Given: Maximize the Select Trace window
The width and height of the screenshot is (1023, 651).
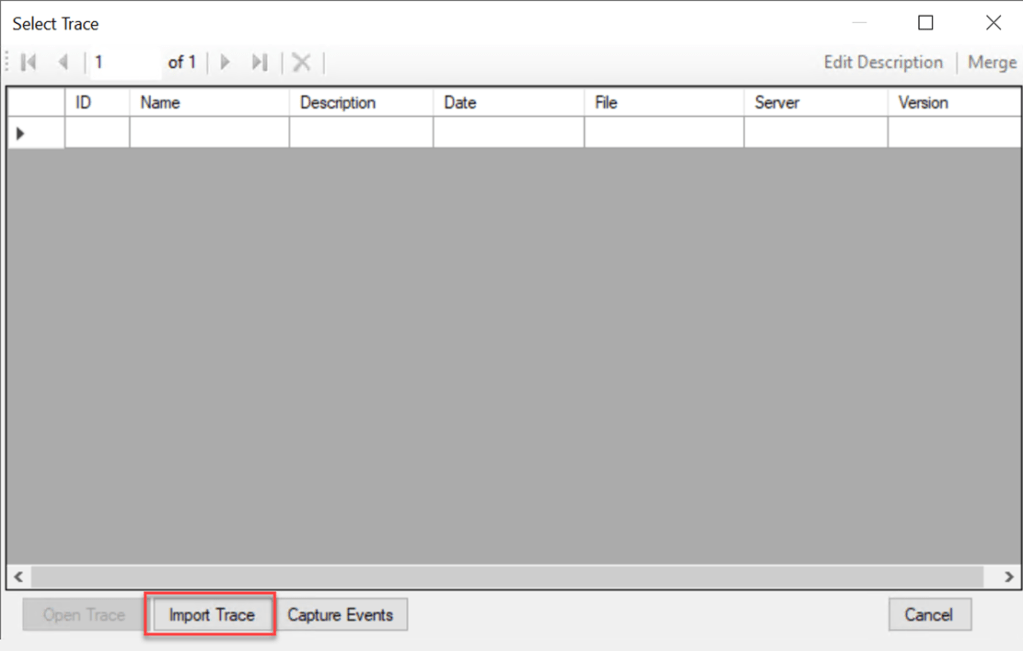Looking at the screenshot, I should tap(925, 23).
